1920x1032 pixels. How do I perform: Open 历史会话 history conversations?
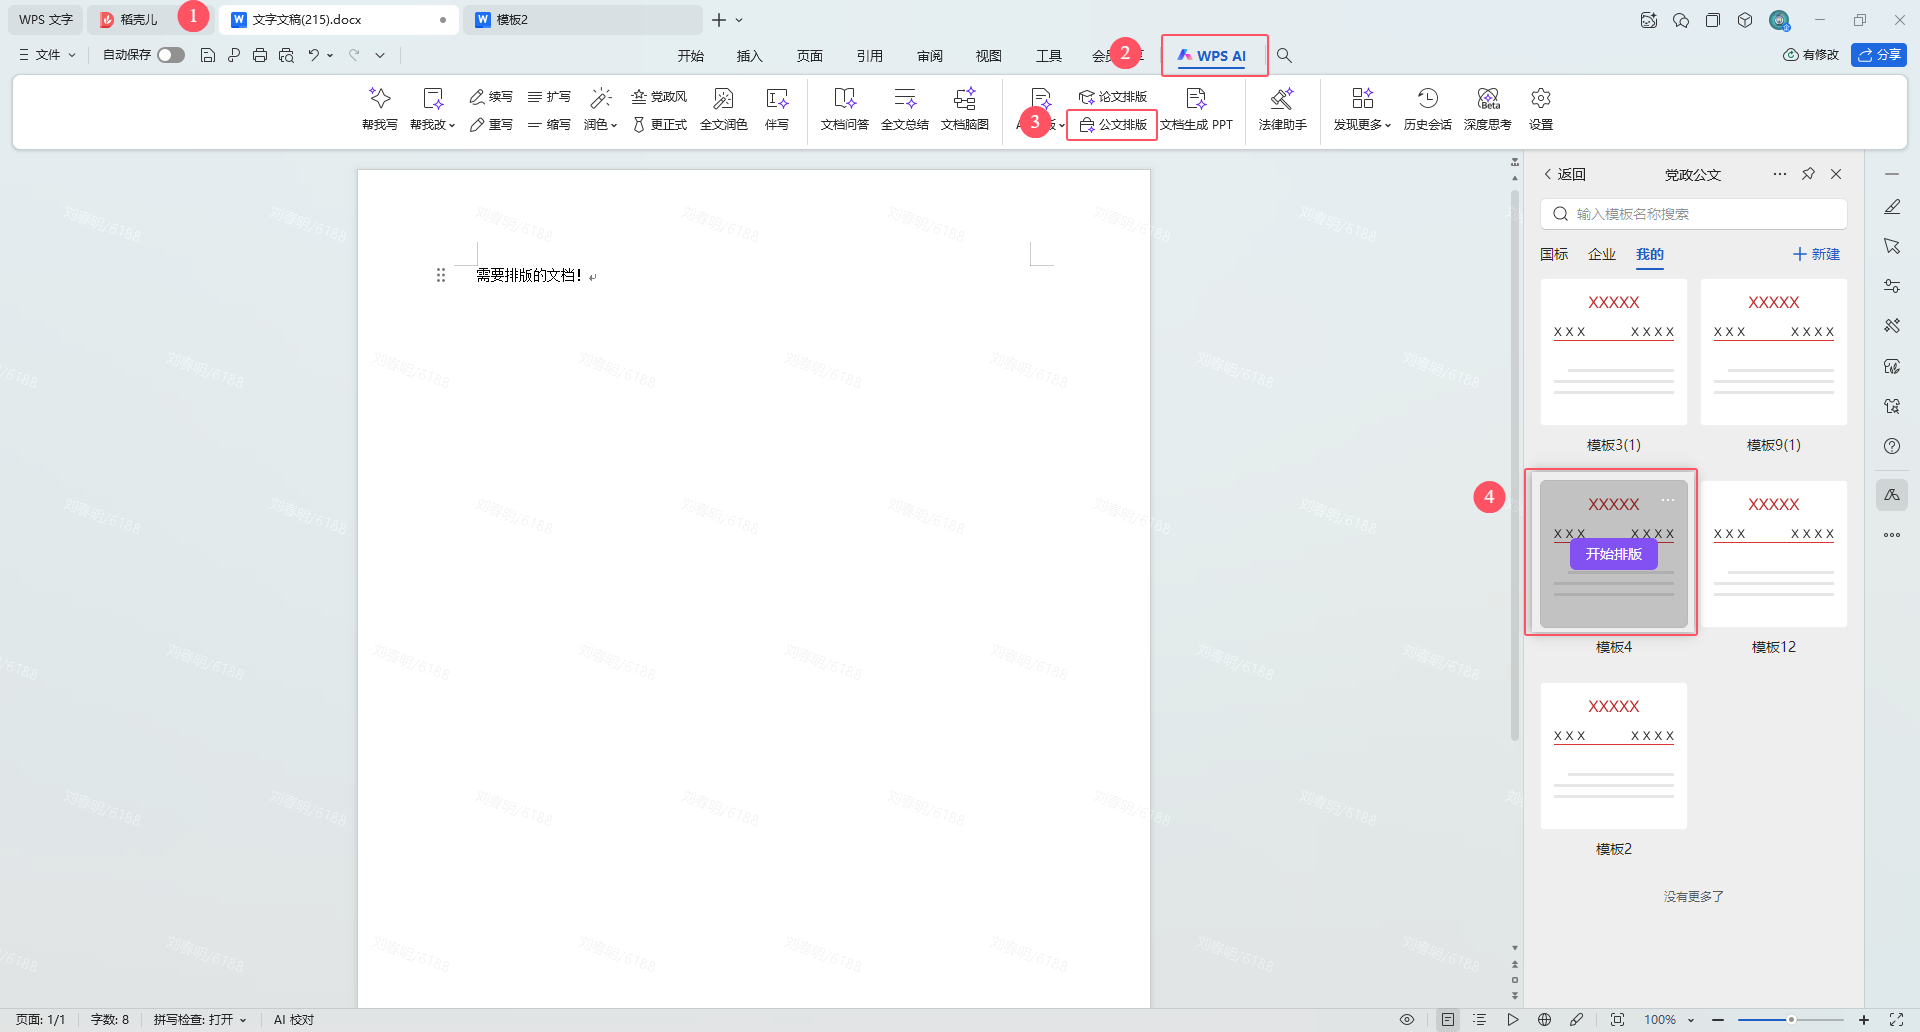[x=1427, y=99]
